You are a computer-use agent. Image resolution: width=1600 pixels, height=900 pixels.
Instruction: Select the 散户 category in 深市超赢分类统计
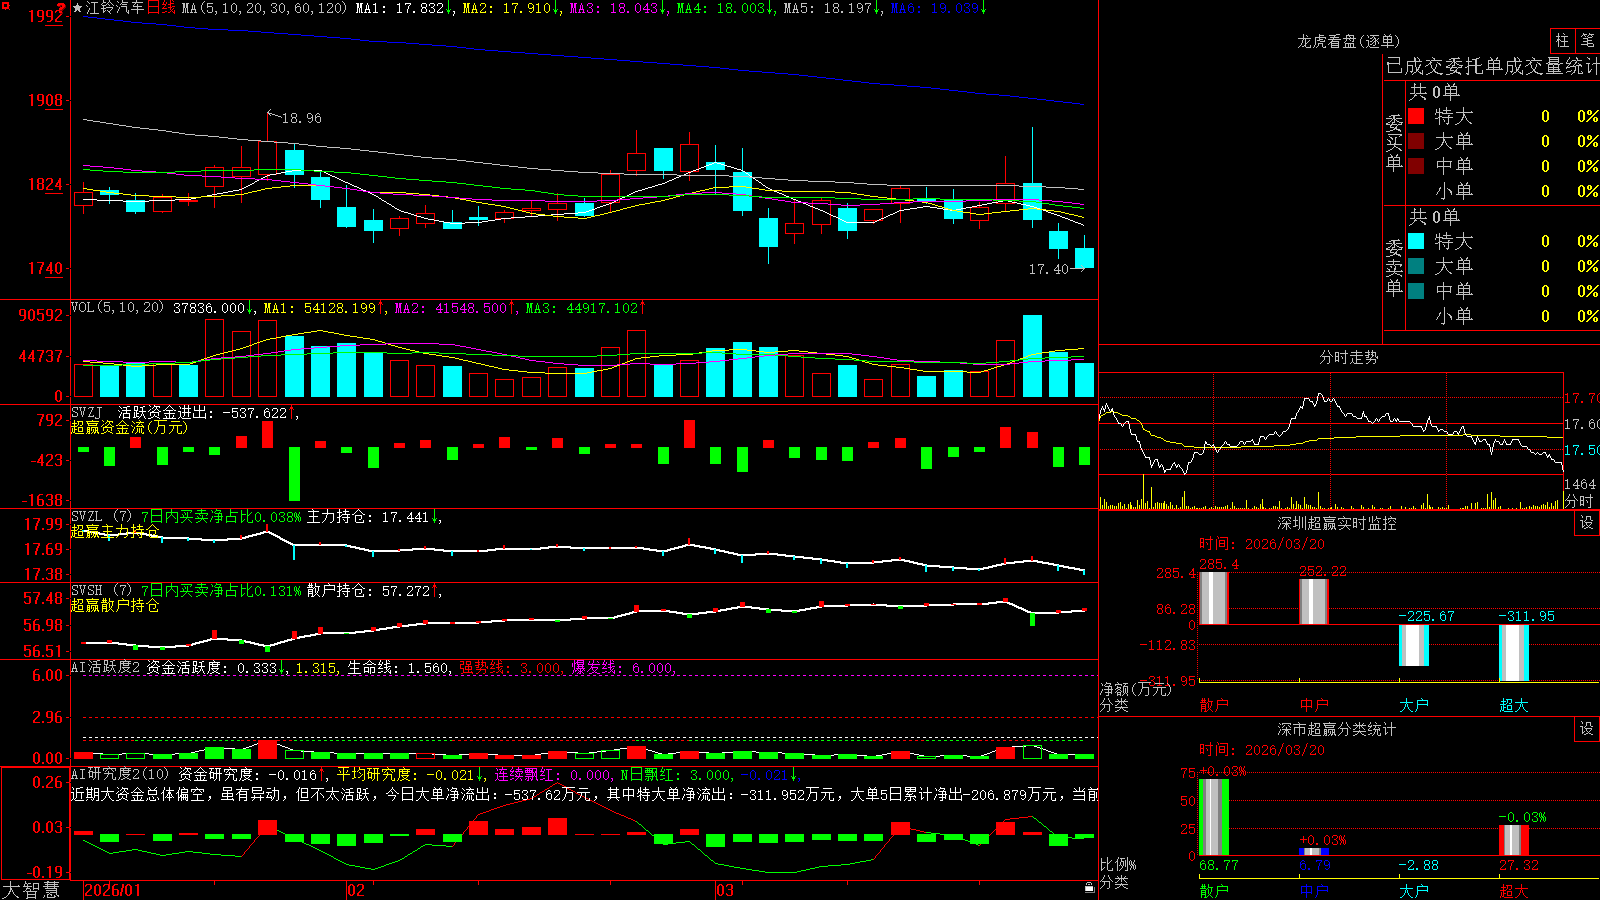(x=1213, y=891)
